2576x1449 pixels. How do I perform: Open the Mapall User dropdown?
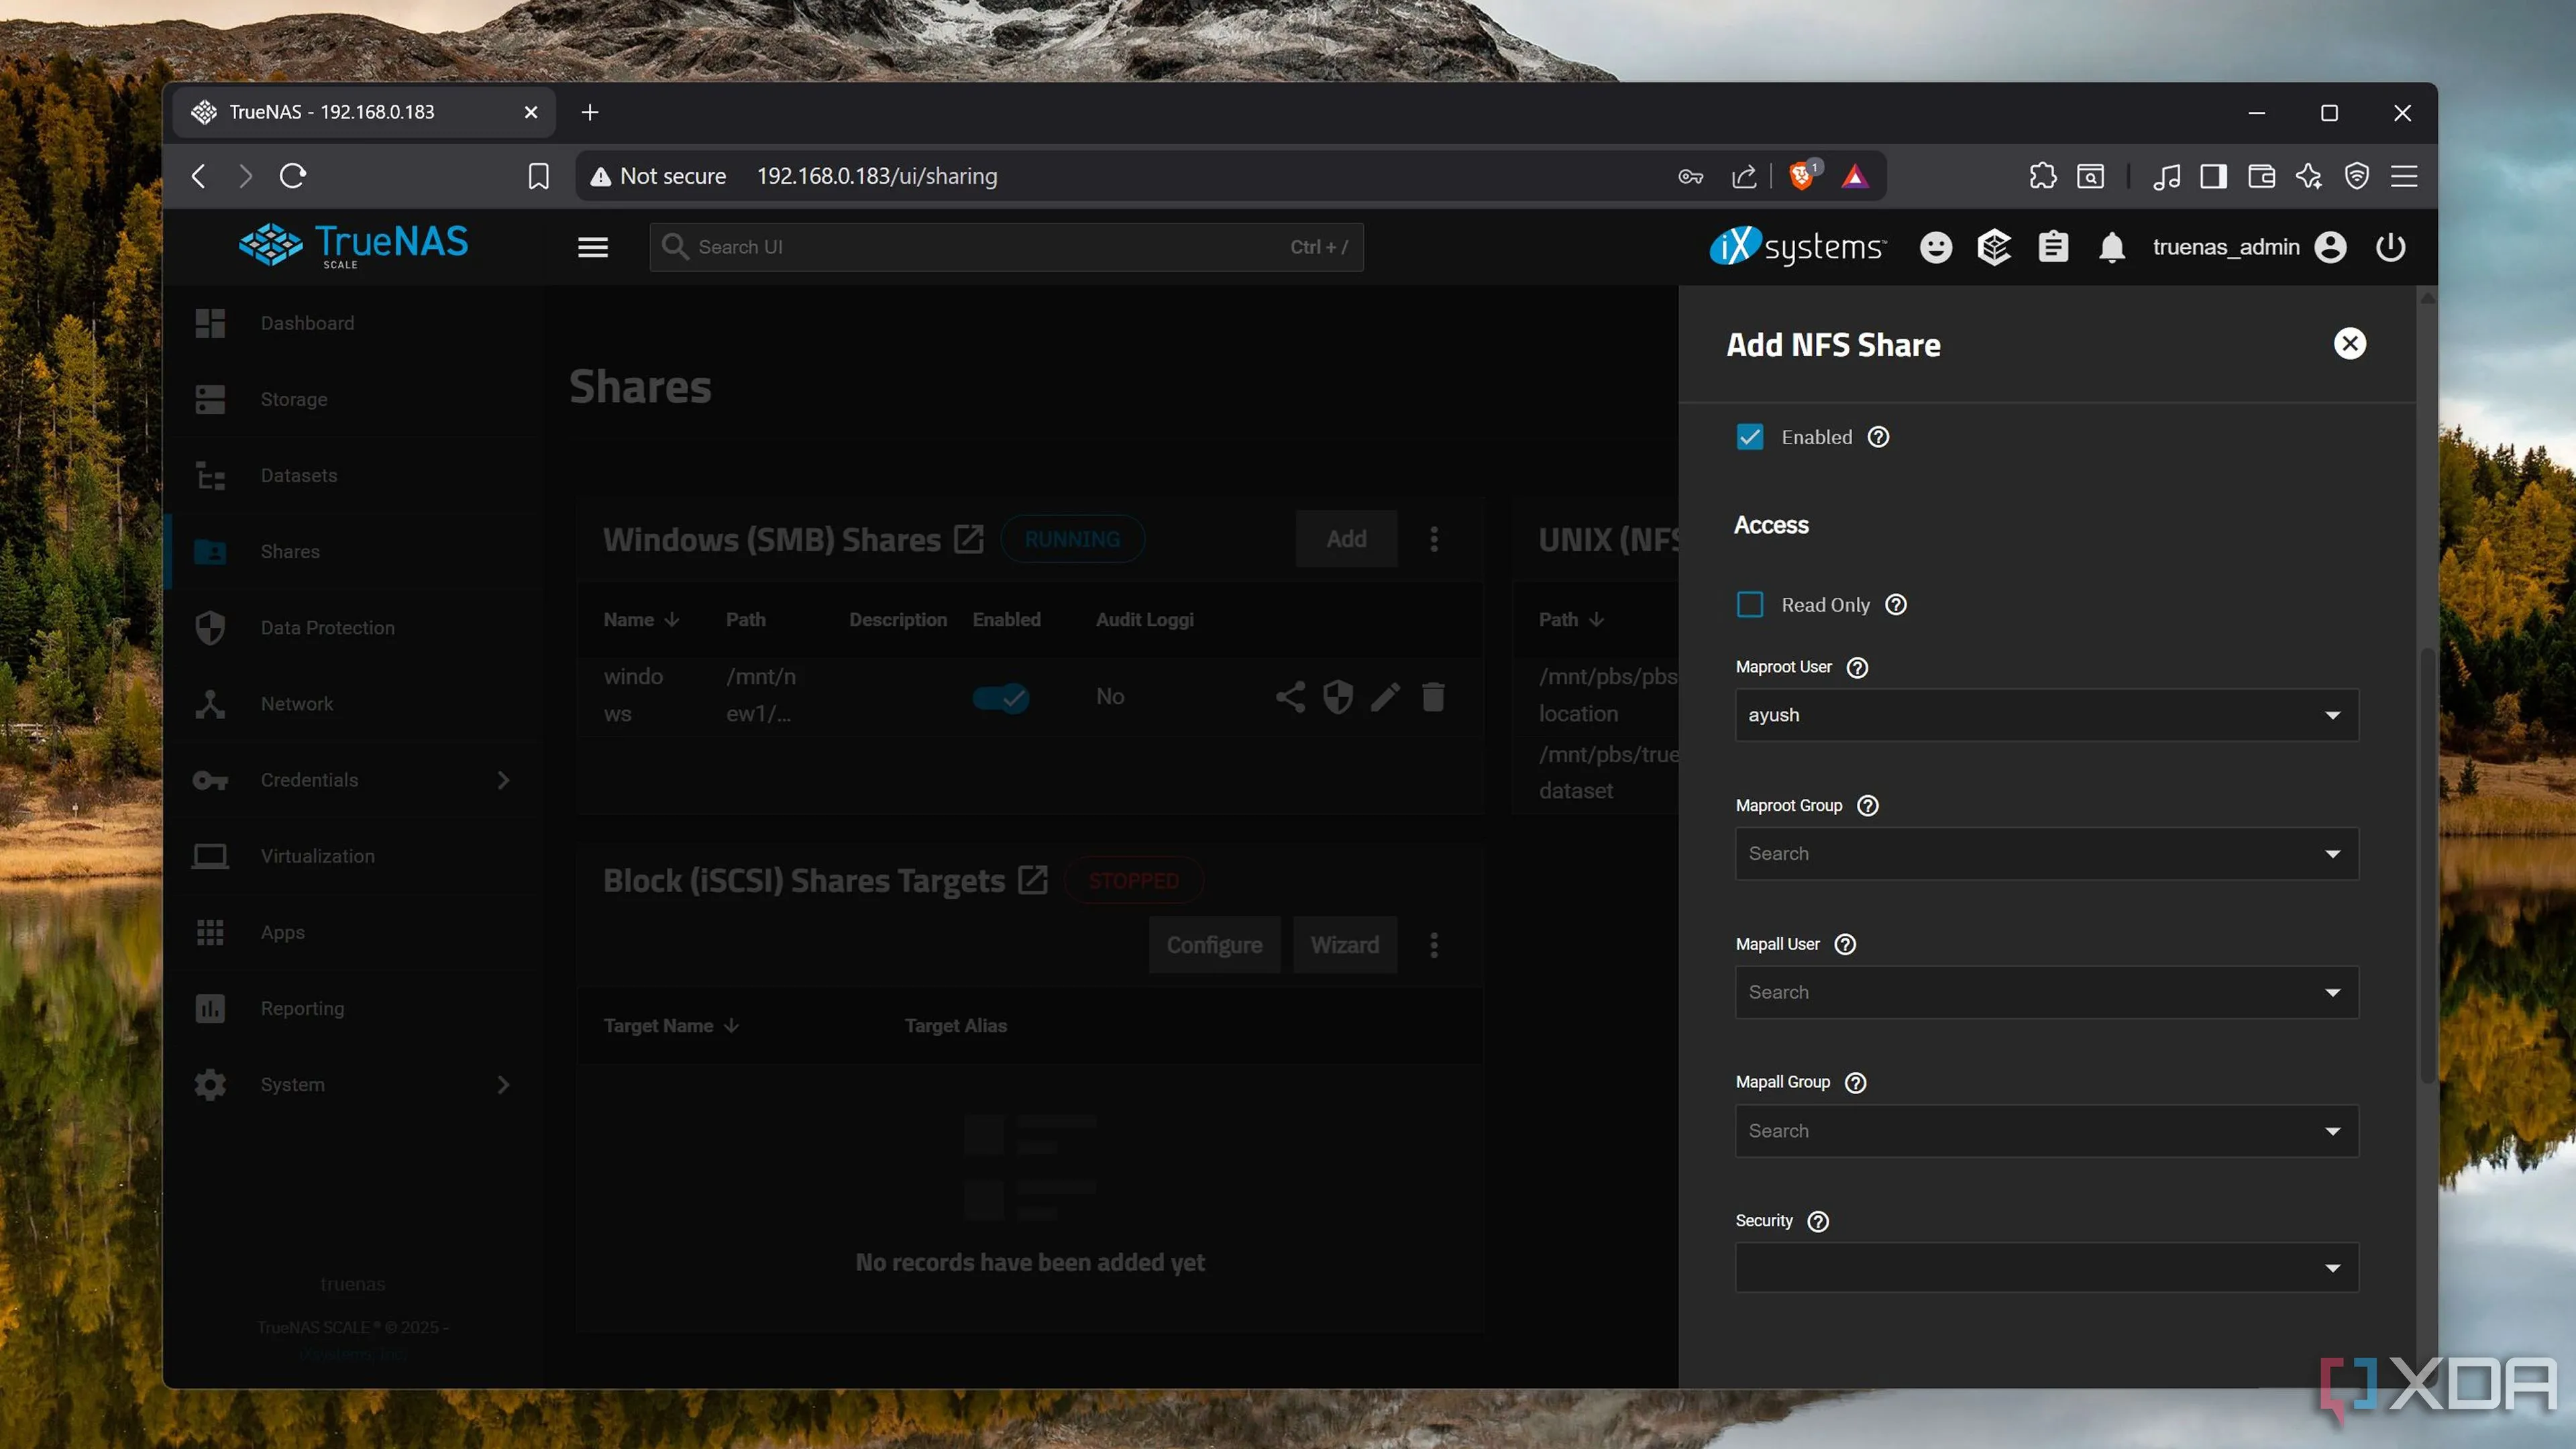click(2046, 992)
